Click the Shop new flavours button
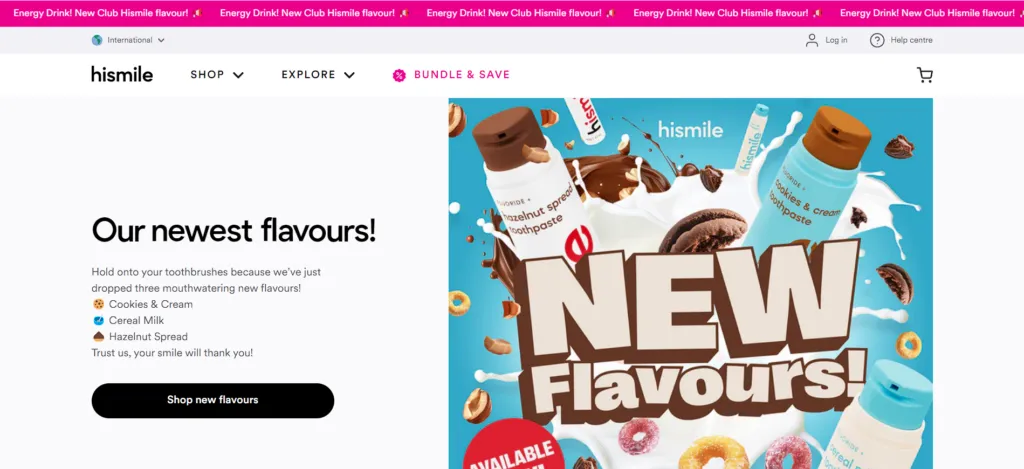 [x=213, y=400]
